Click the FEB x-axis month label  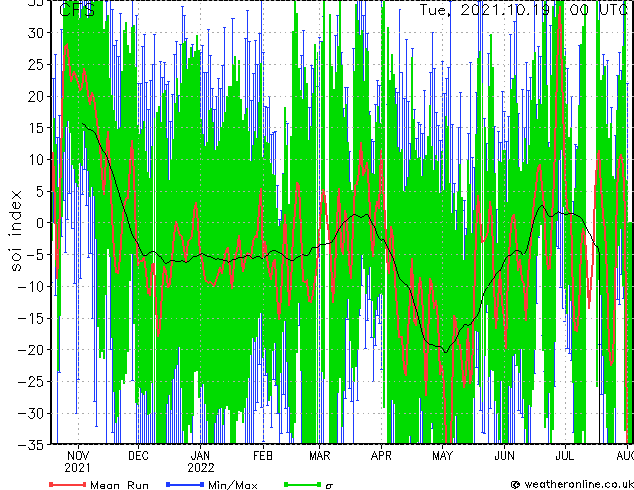263,456
